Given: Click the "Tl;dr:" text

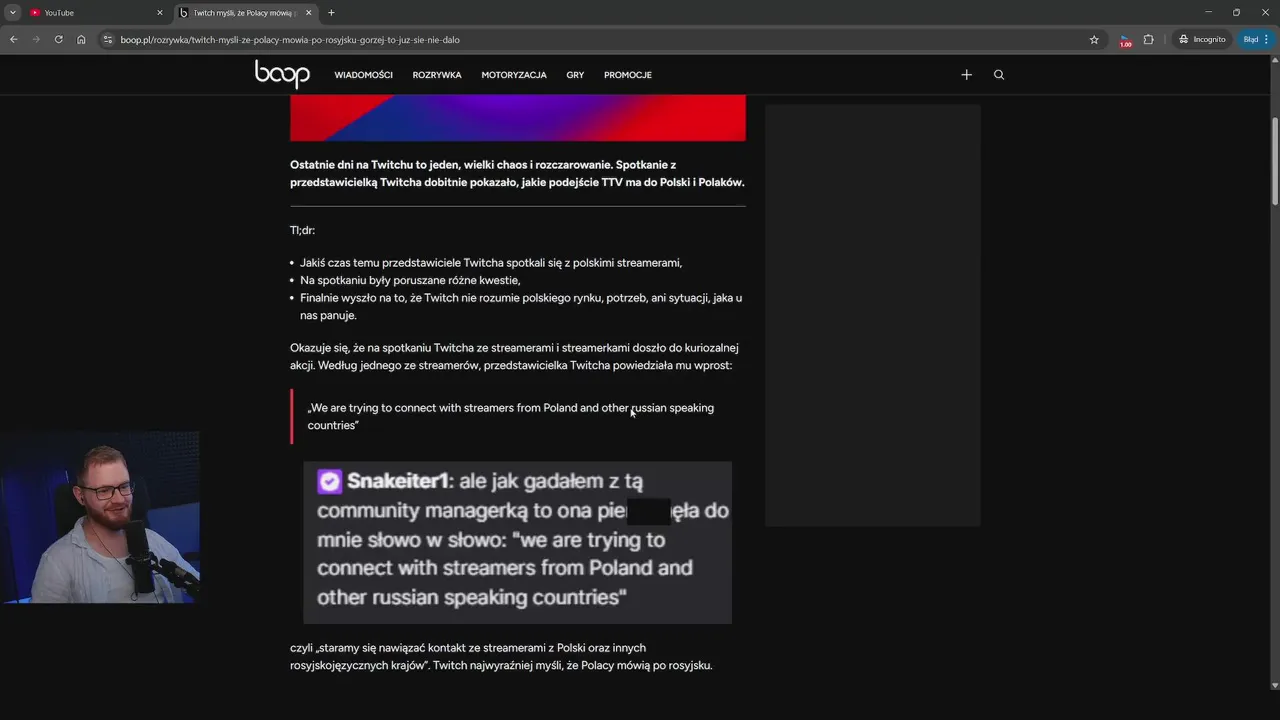Looking at the screenshot, I should coord(302,230).
